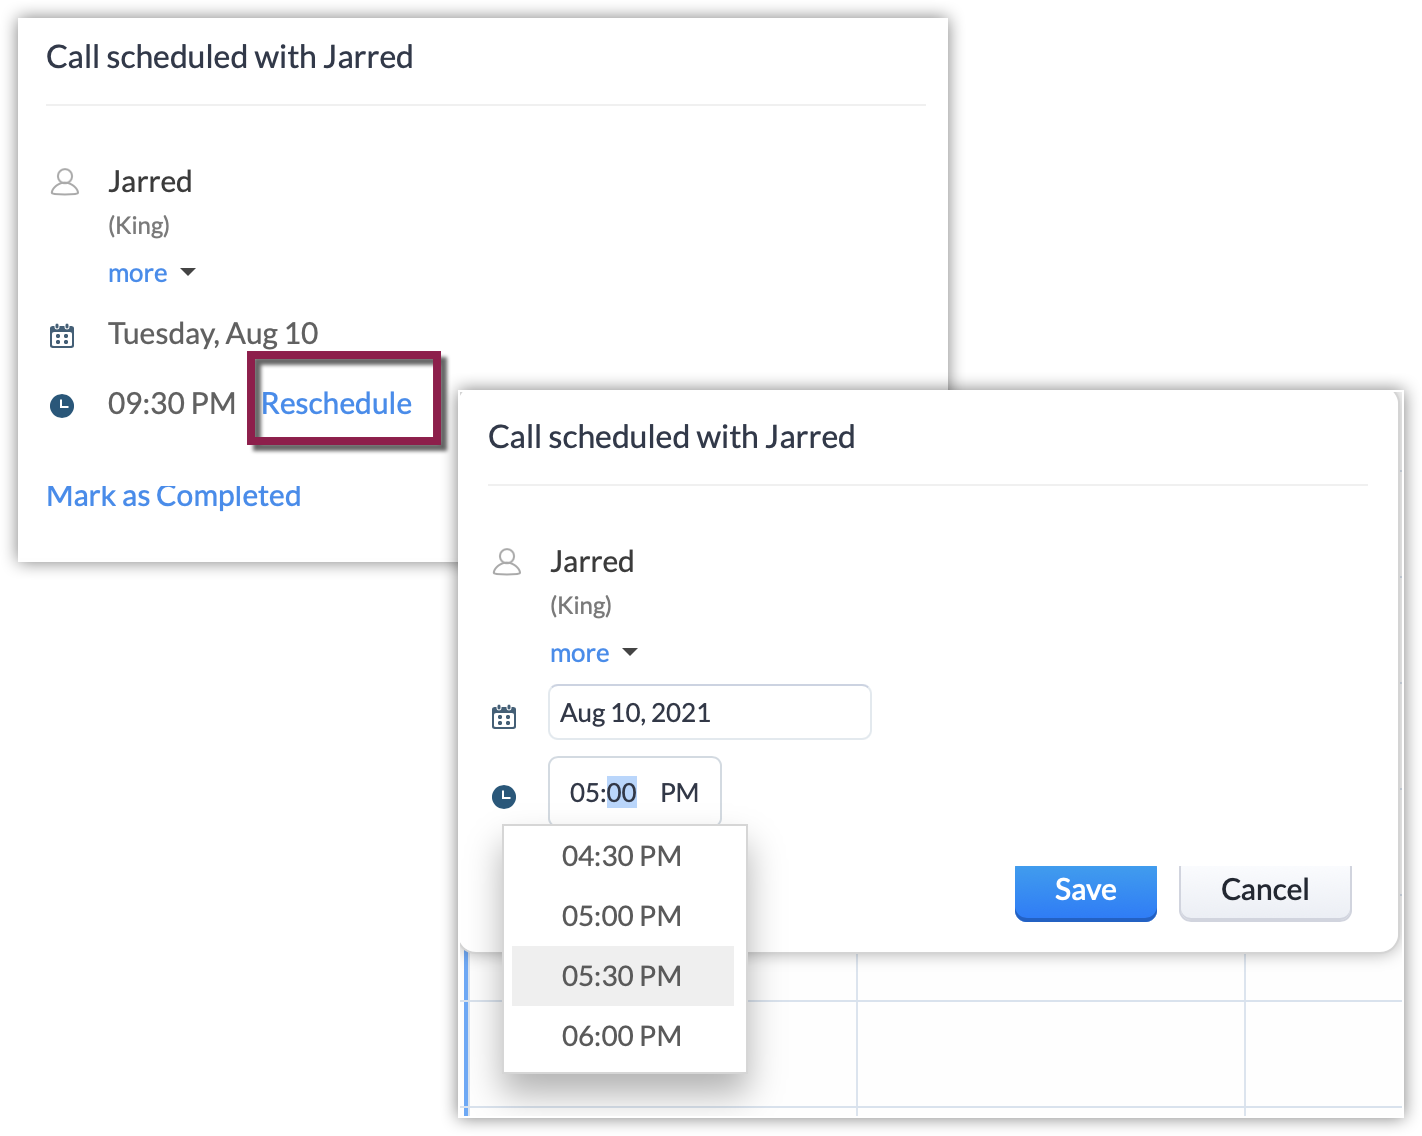Image resolution: width=1422 pixels, height=1136 pixels.
Task: Expand the more arrow under Jarred (King) in the back card
Action: pyautogui.click(x=188, y=273)
